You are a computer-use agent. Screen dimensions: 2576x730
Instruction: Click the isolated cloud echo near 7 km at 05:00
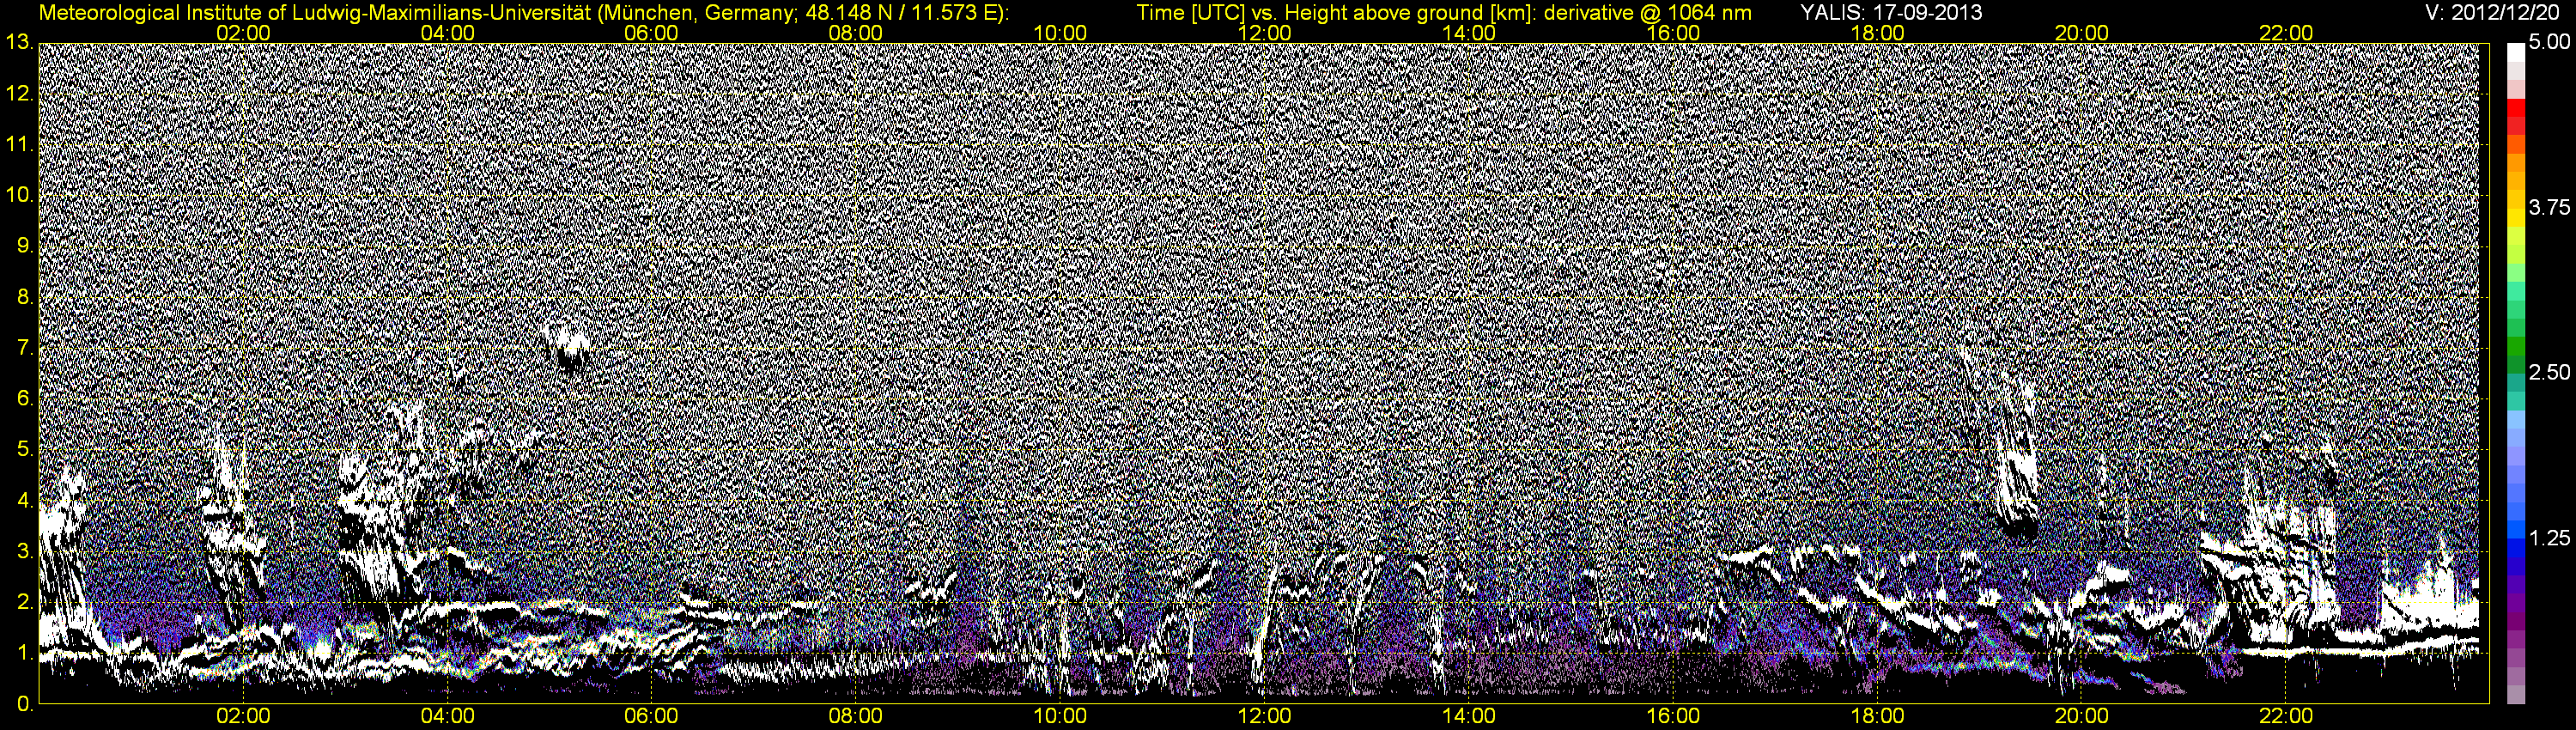[x=566, y=348]
